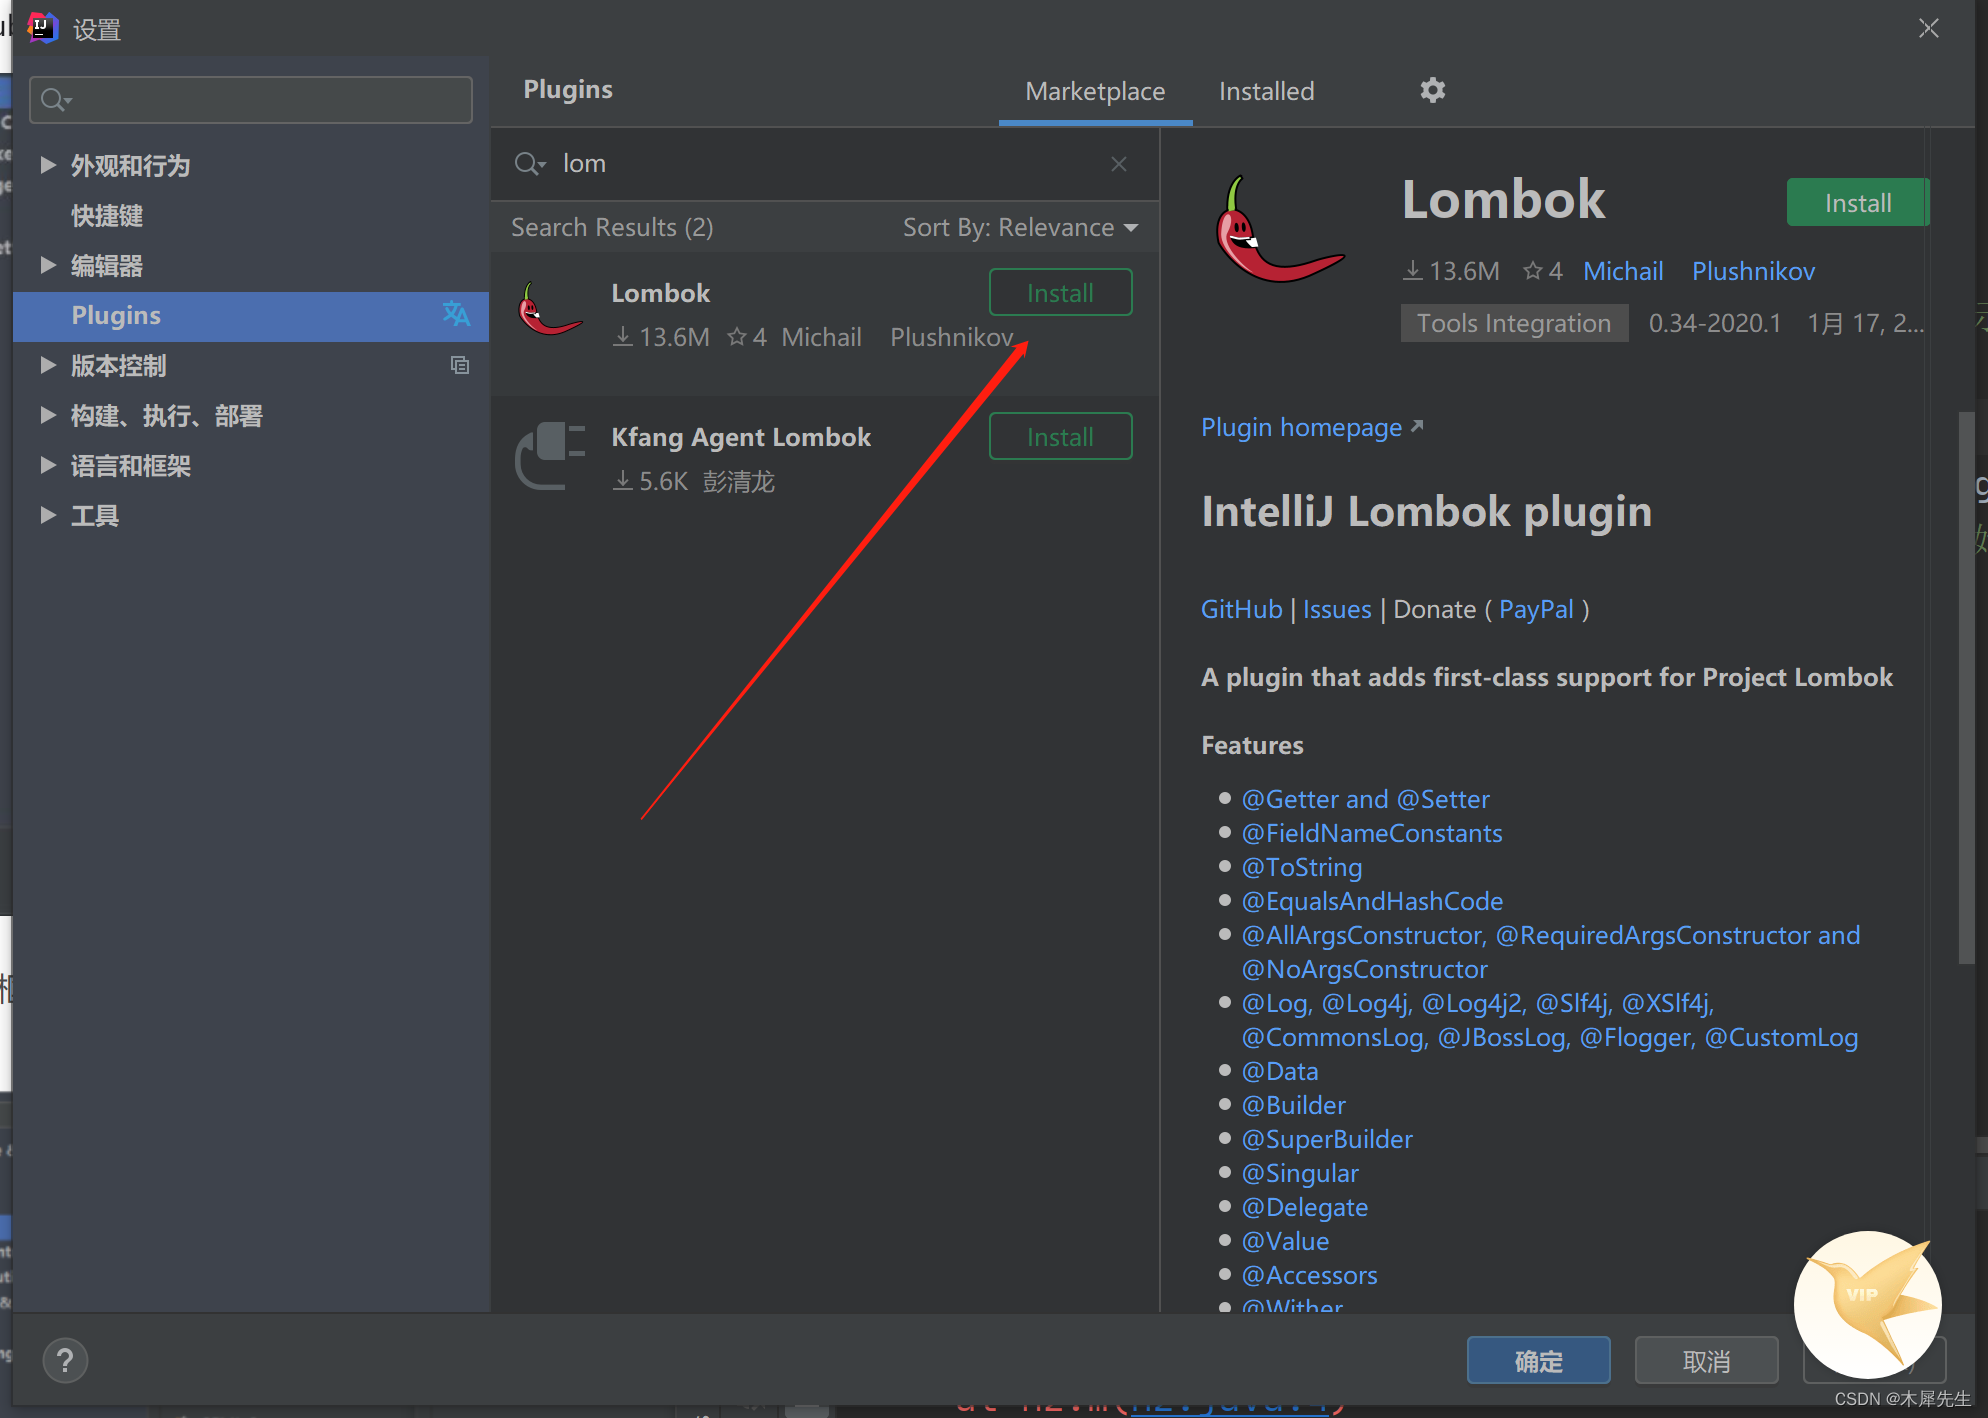Click the 'Search Results (2)' label
The height and width of the screenshot is (1418, 1988).
click(x=612, y=227)
